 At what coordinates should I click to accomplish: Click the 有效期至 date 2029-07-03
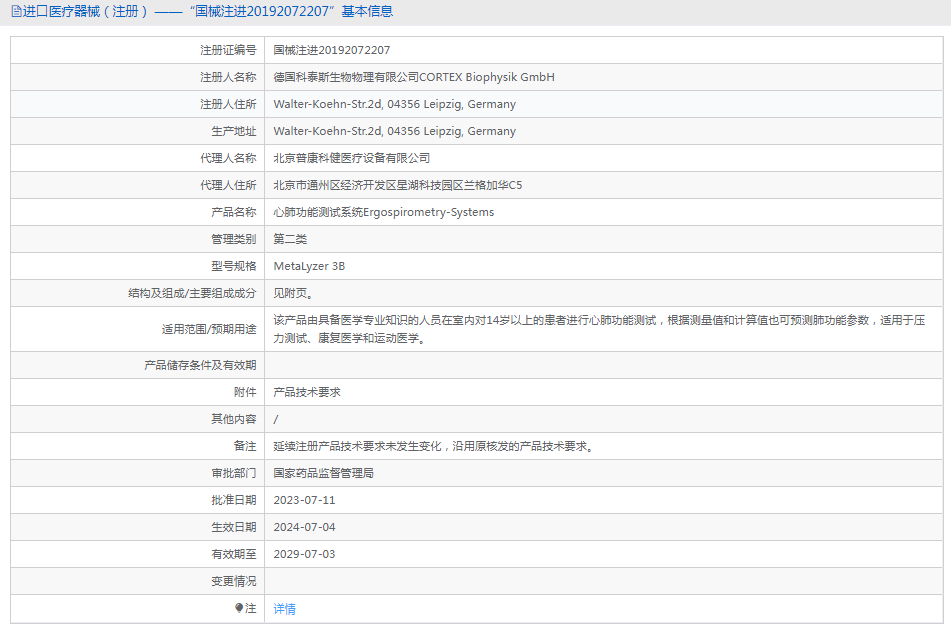click(x=306, y=553)
